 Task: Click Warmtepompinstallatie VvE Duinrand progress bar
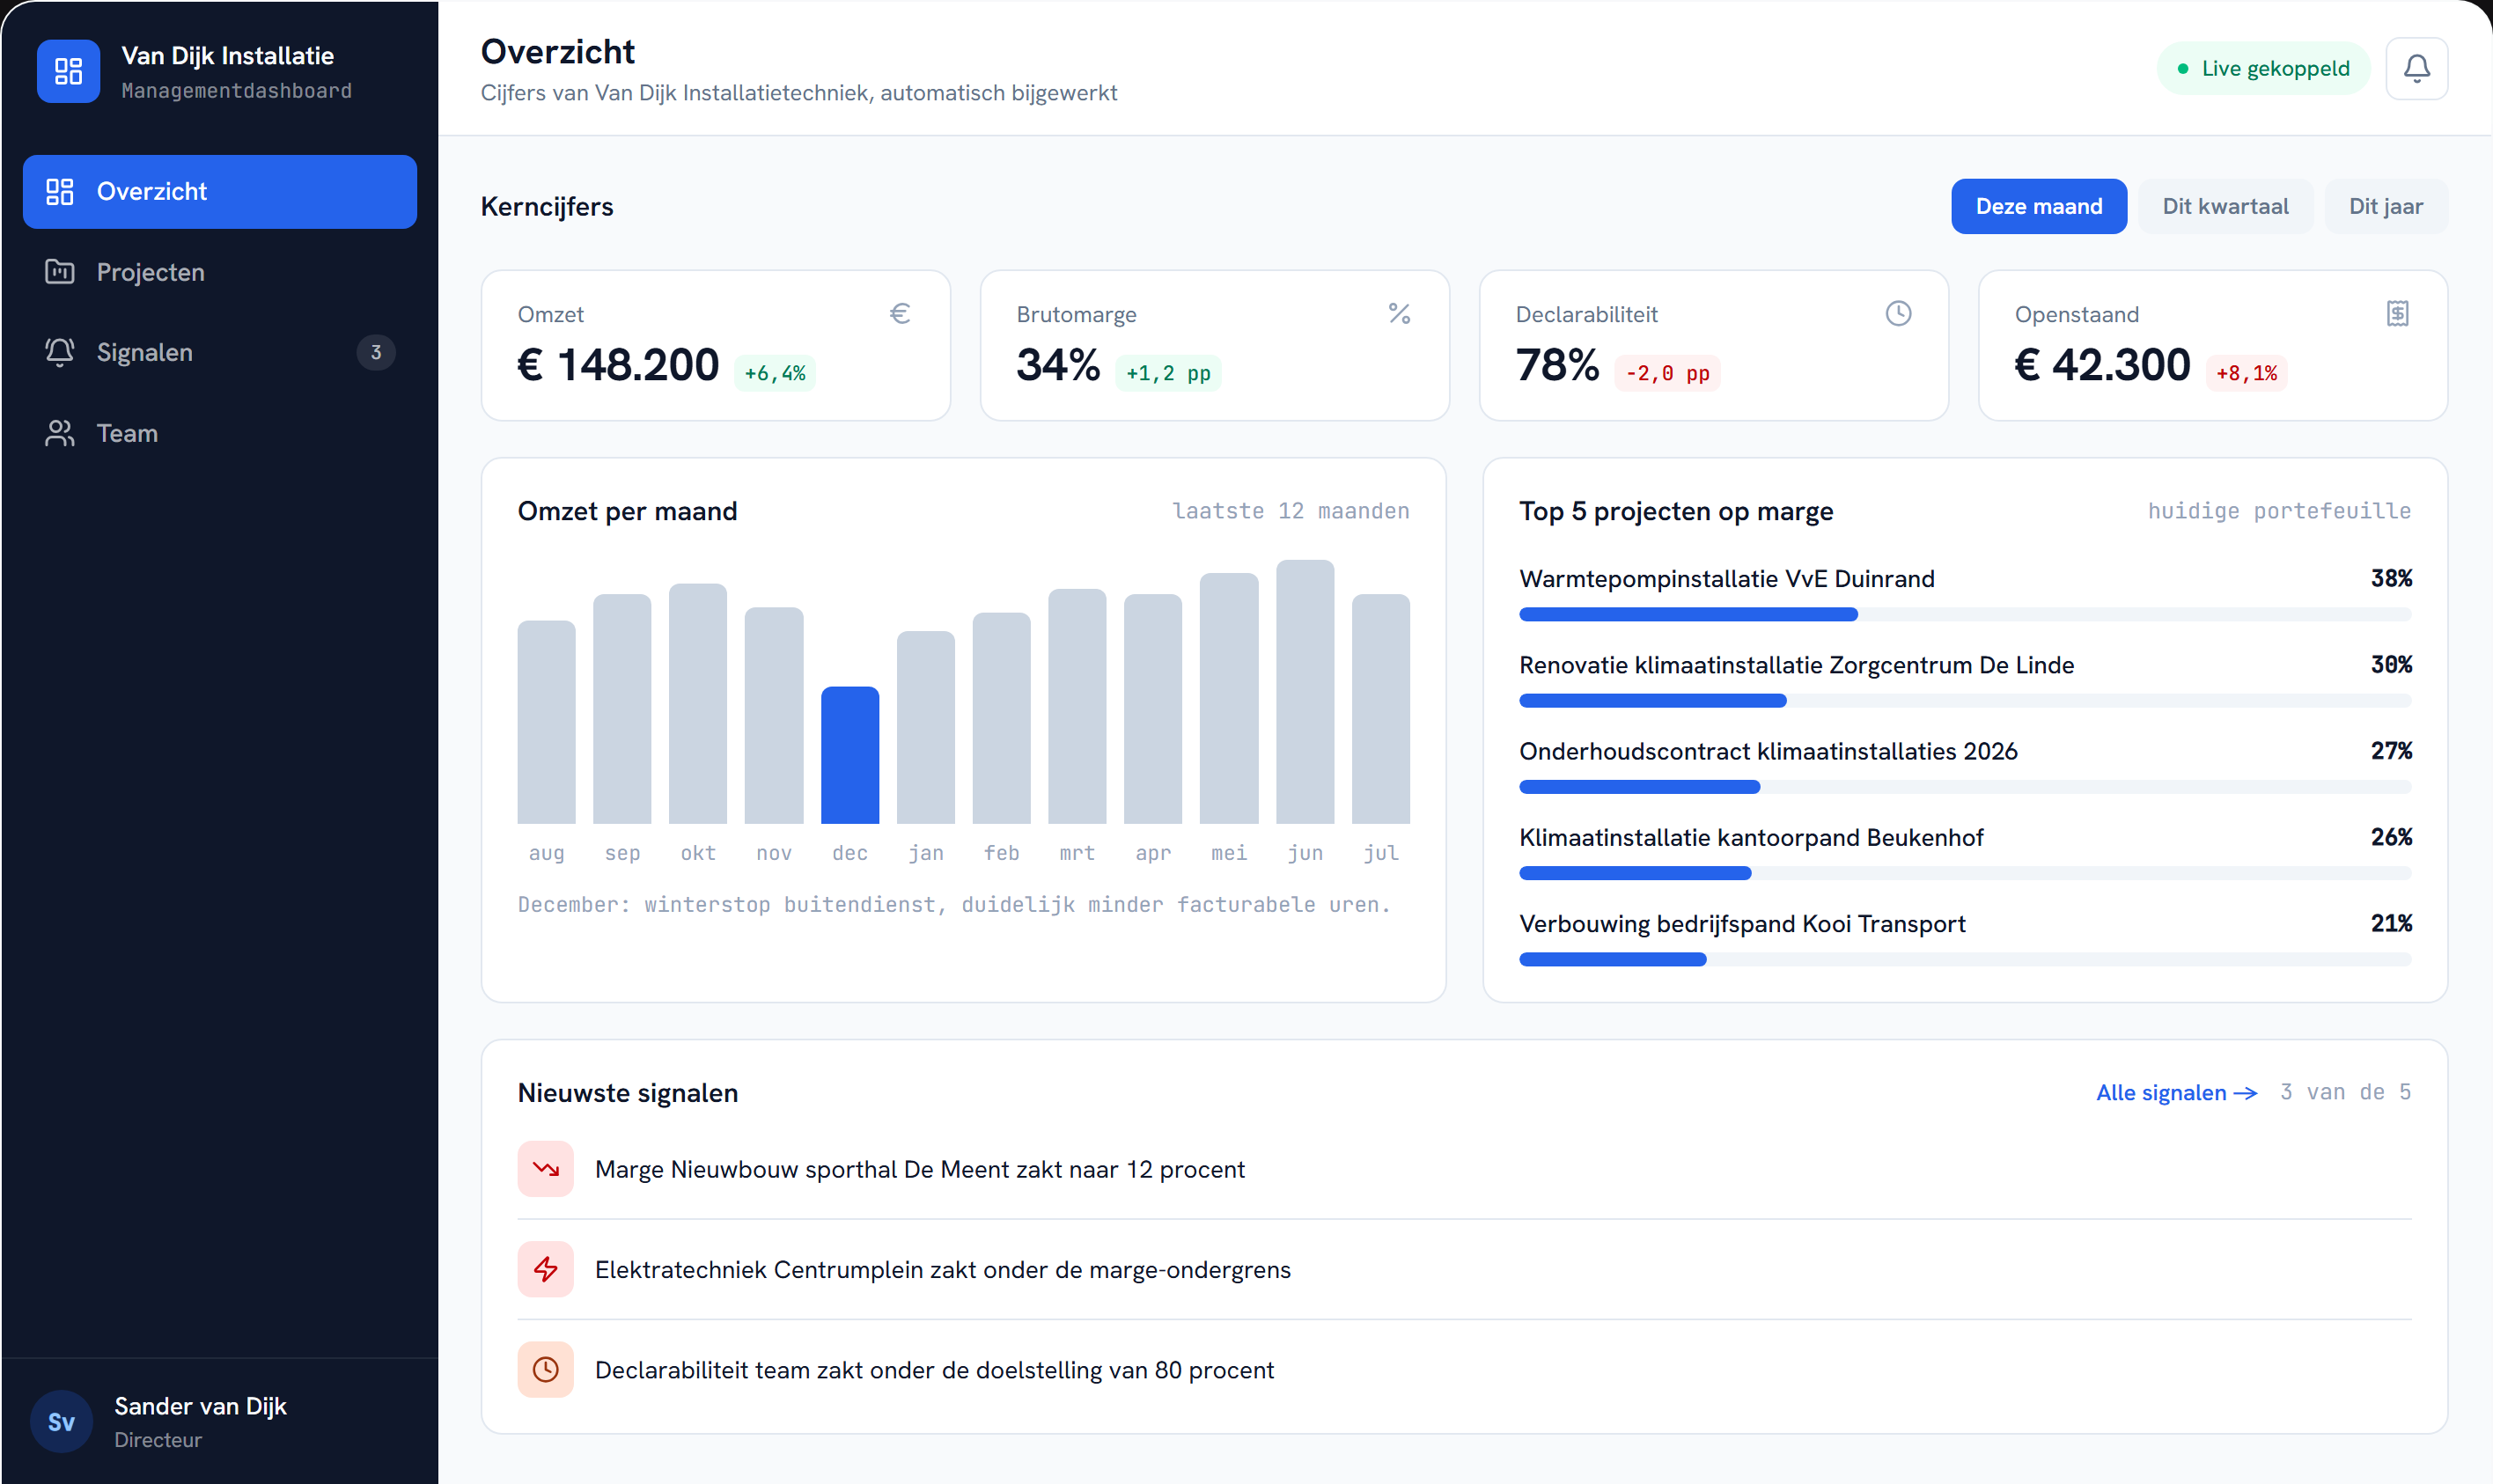[x=1965, y=615]
